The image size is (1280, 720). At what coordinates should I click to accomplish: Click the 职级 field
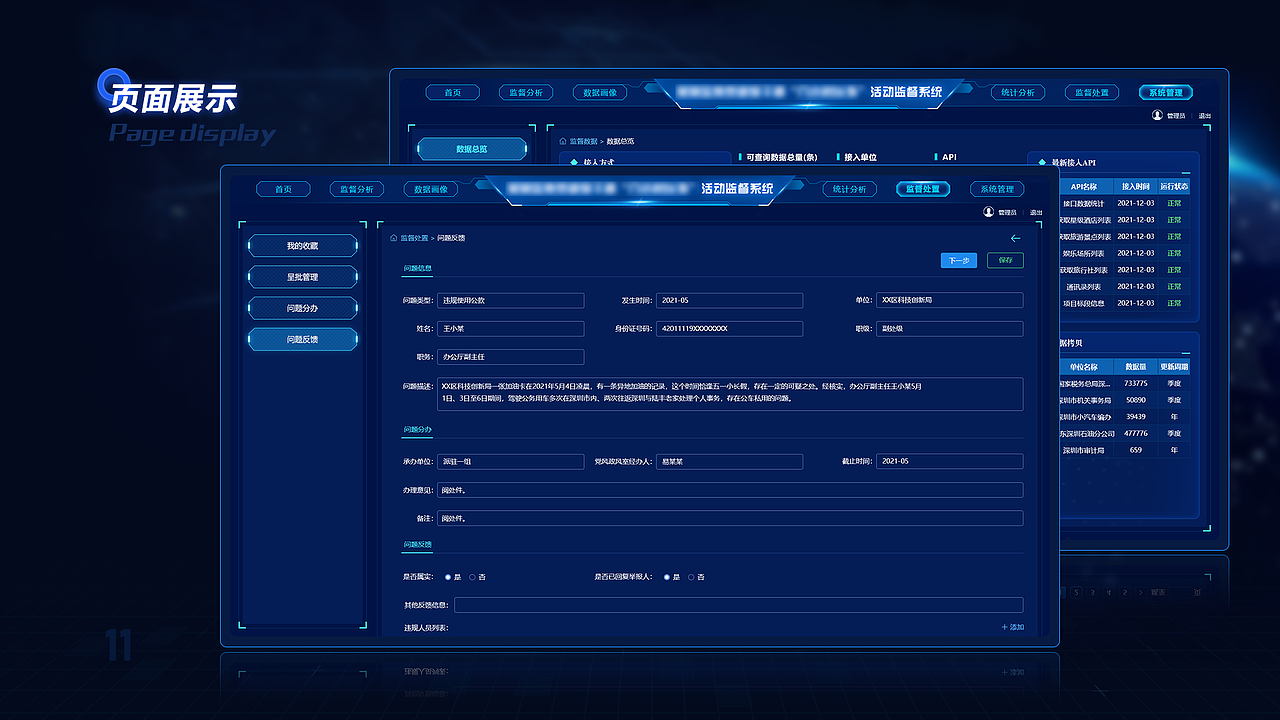pos(950,328)
